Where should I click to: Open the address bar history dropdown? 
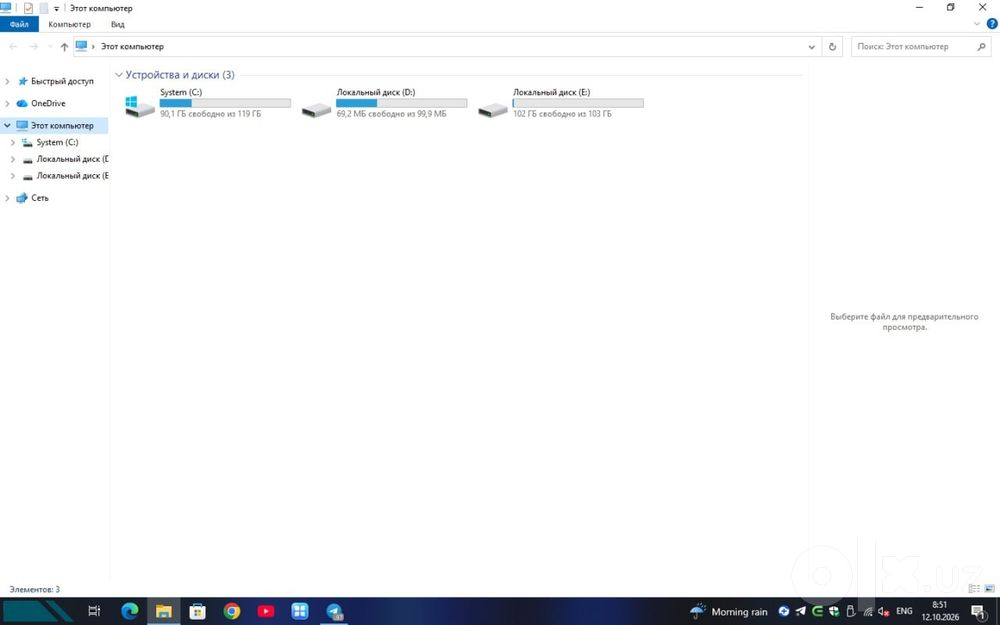point(811,47)
